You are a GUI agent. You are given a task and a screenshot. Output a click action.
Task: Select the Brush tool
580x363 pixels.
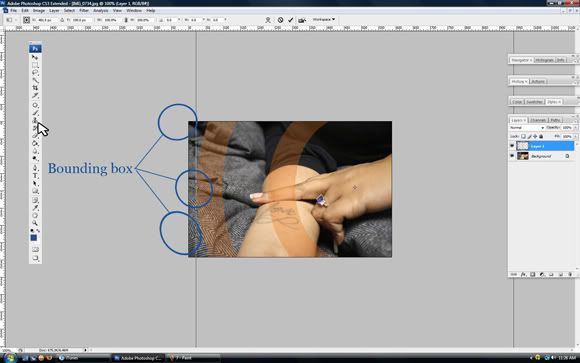35,113
